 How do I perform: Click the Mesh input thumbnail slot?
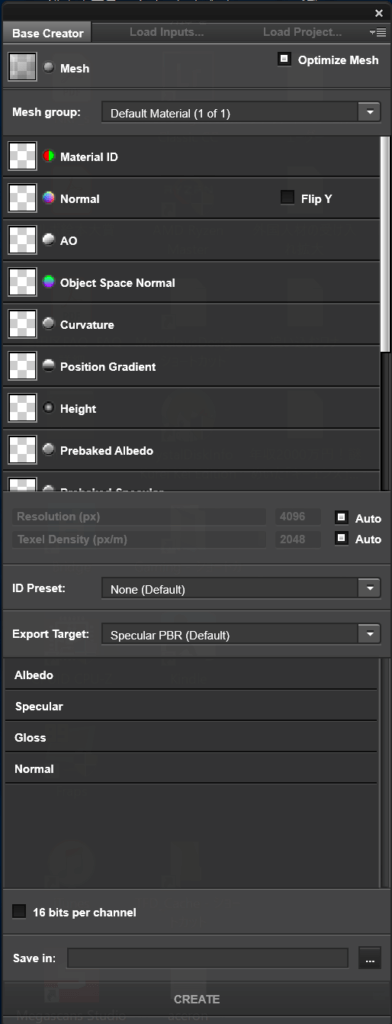coord(22,67)
